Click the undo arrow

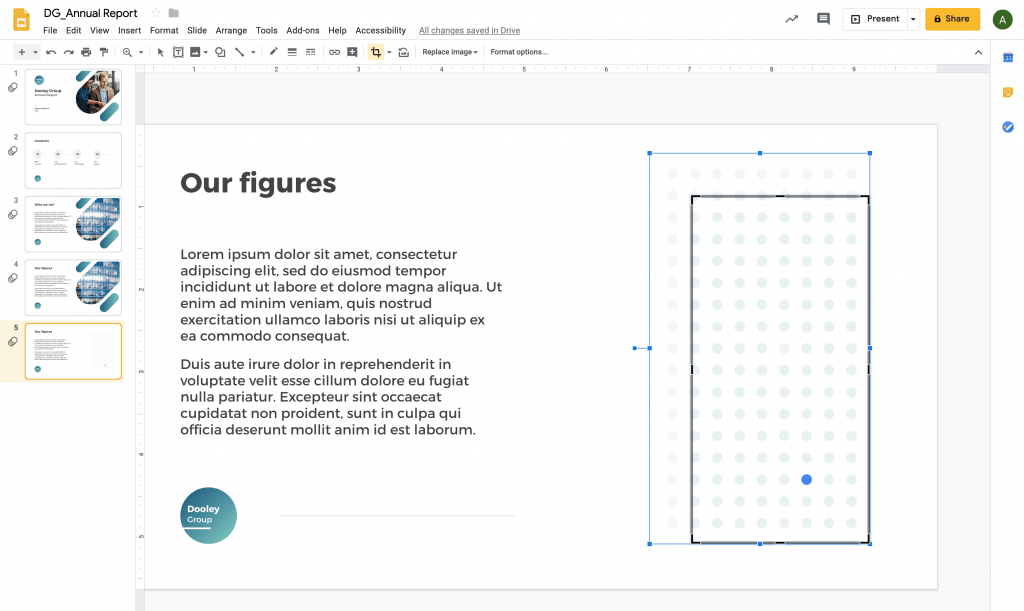[51, 52]
